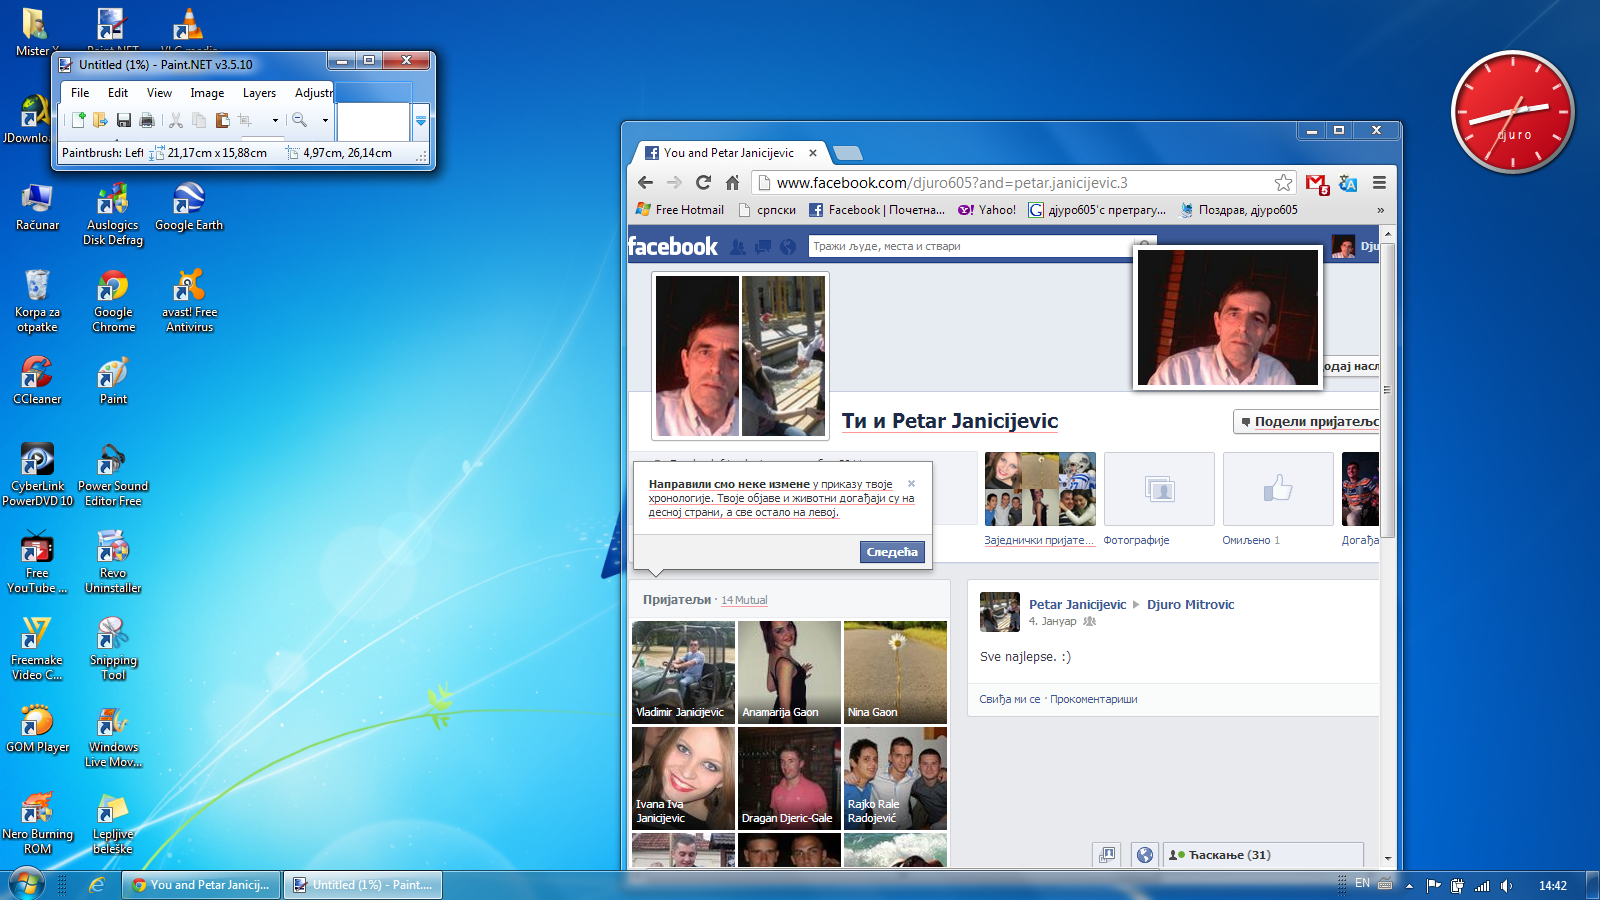Click the Gmail checker extension icon

pos(1316,184)
